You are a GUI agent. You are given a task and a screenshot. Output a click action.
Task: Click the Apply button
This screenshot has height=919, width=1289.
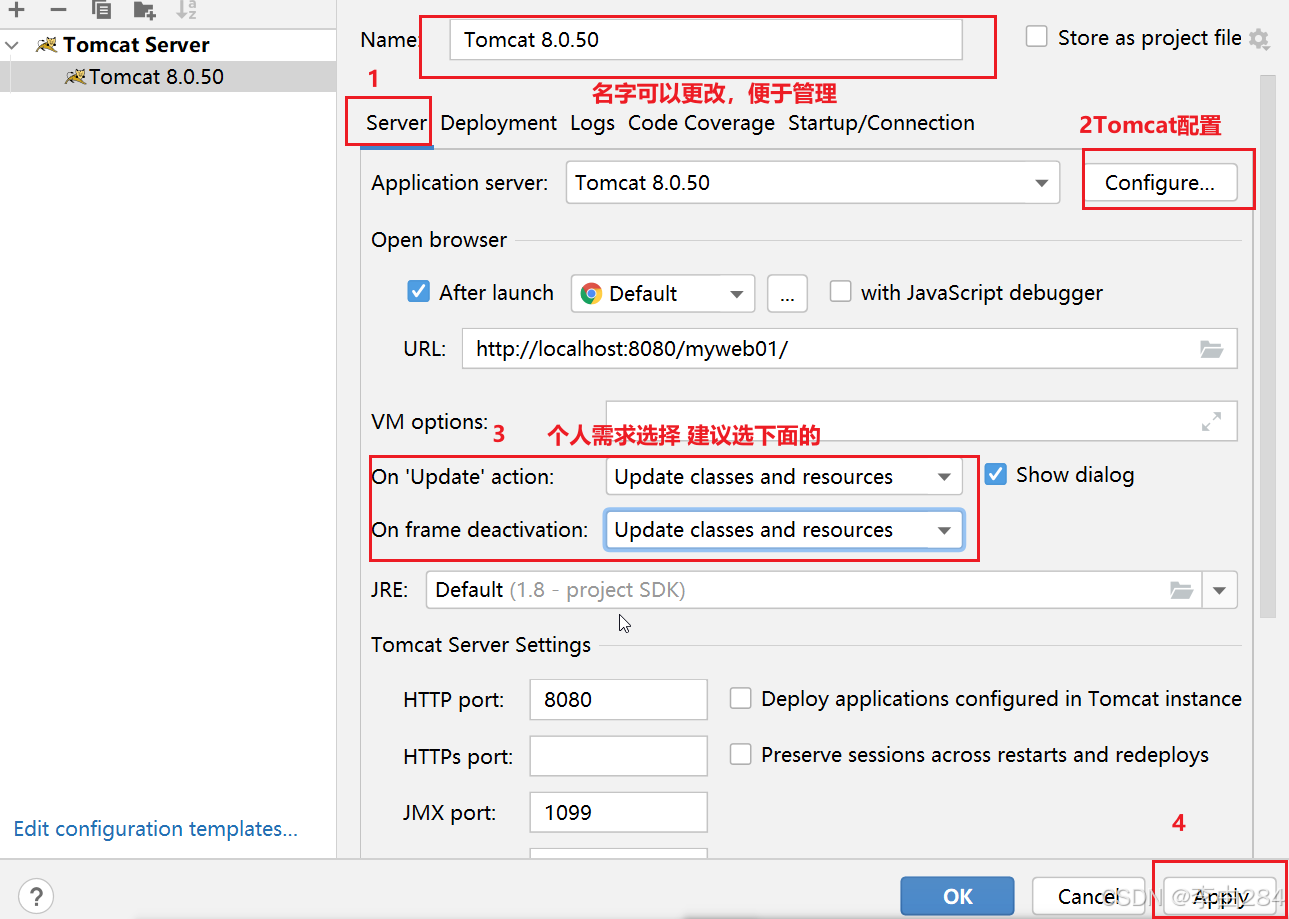1220,896
